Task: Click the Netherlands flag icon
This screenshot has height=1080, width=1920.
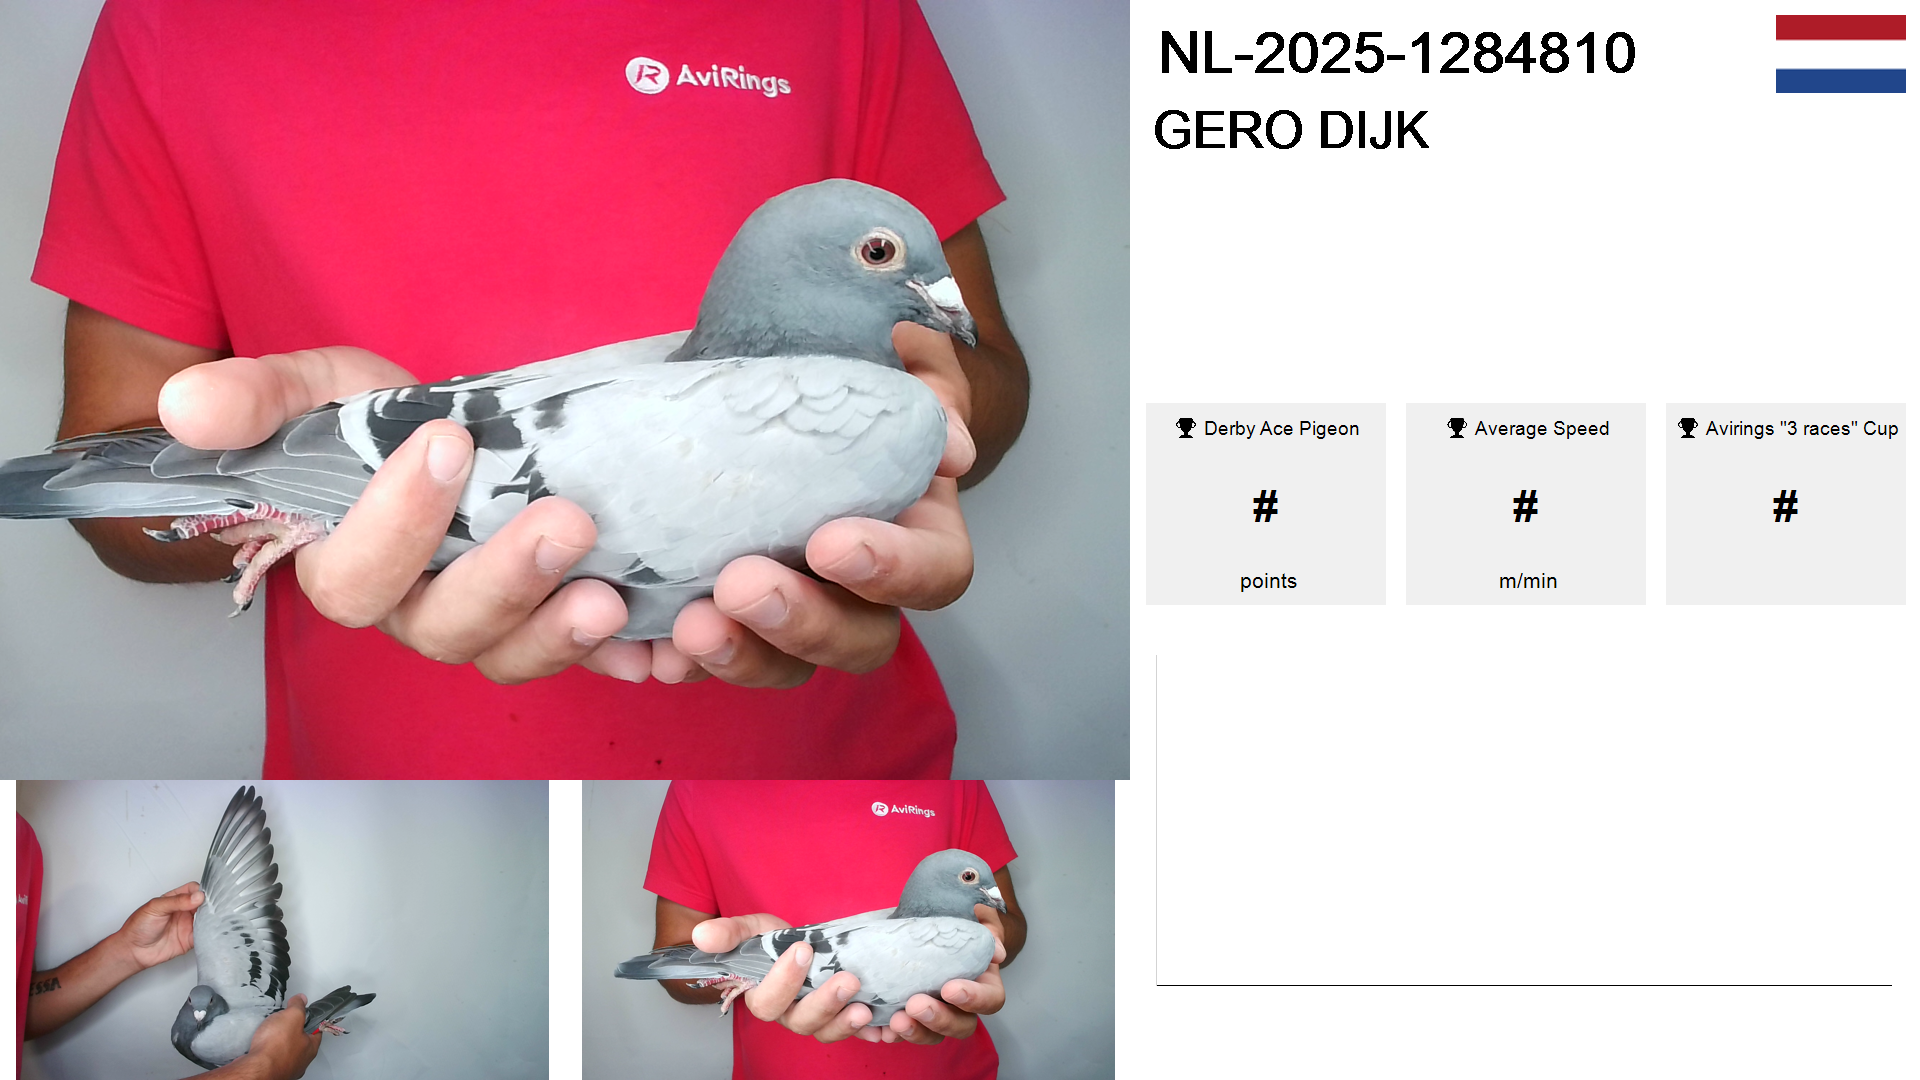Action: pos(1840,54)
